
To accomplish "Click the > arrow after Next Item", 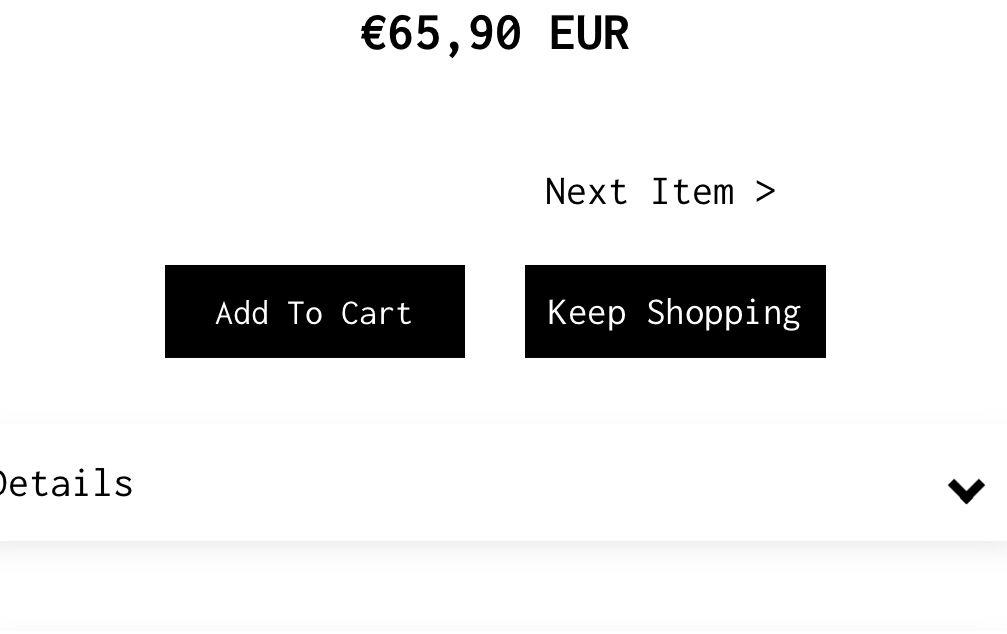I will coord(766,191).
